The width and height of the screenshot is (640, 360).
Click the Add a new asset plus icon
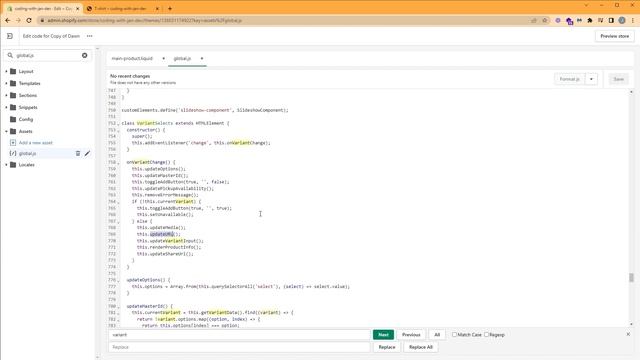pyautogui.click(x=13, y=142)
